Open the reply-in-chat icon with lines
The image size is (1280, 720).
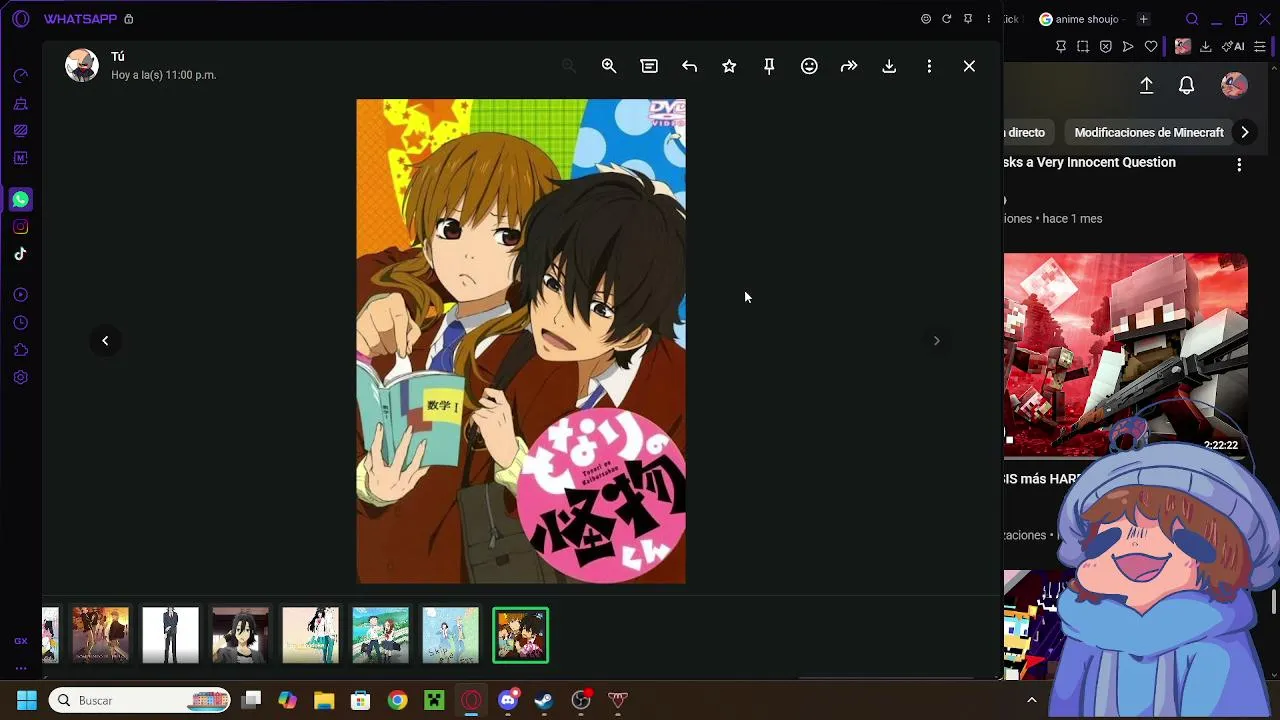click(x=649, y=66)
